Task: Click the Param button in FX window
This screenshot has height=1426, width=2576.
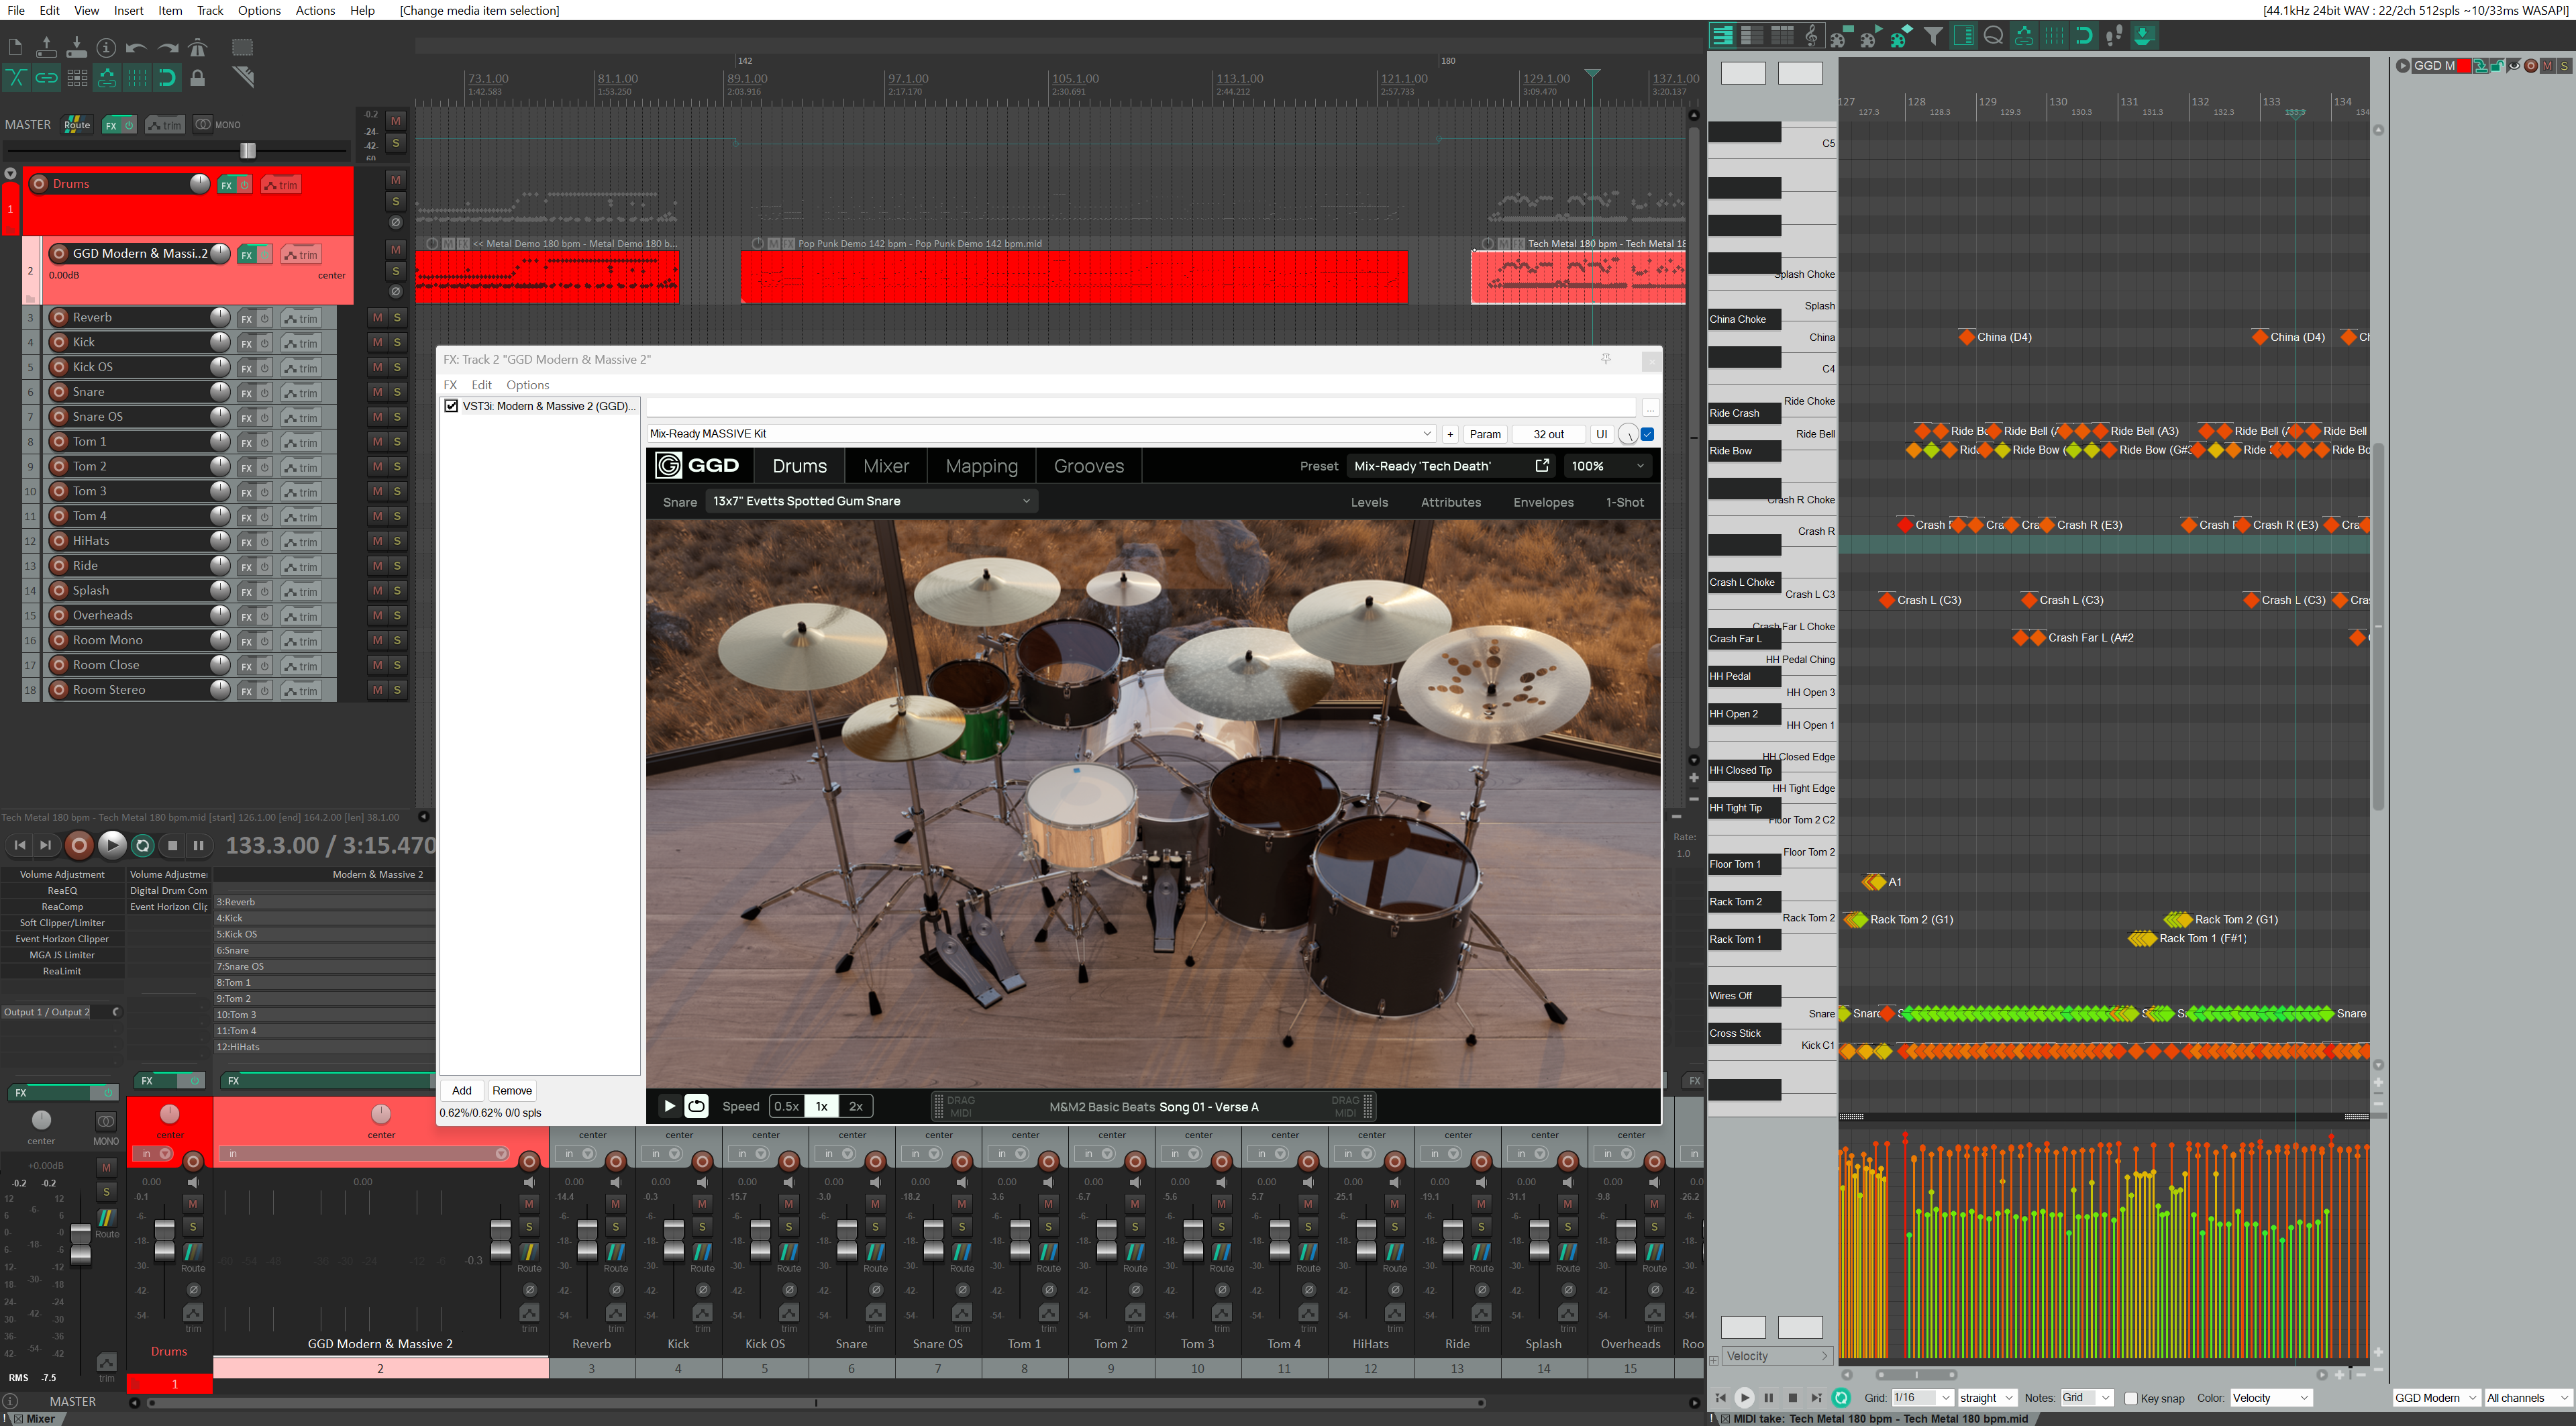Action: 1485,434
